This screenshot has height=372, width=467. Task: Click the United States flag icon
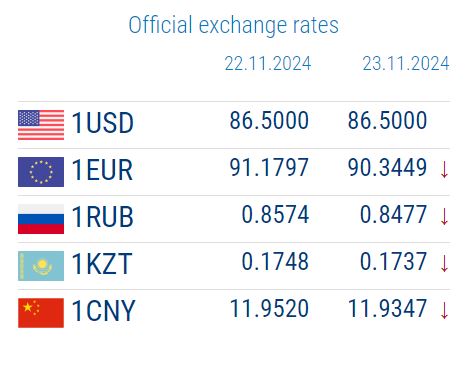[41, 125]
